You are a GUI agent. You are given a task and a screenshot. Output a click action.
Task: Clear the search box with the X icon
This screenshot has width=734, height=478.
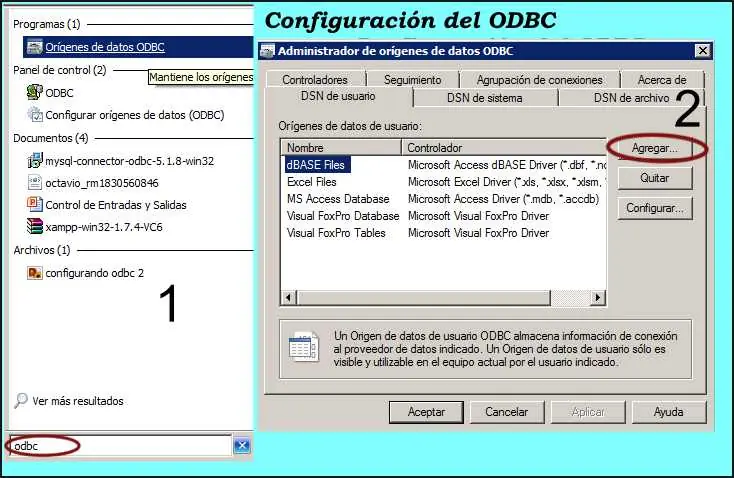point(242,446)
